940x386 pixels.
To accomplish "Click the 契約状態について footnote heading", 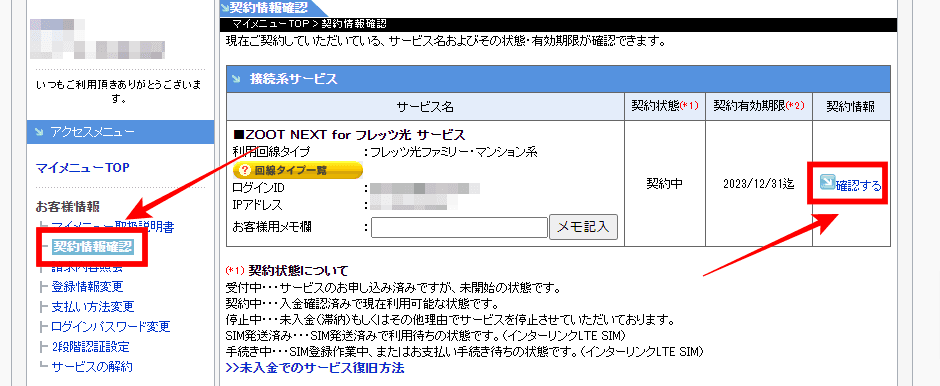I will (x=298, y=271).
